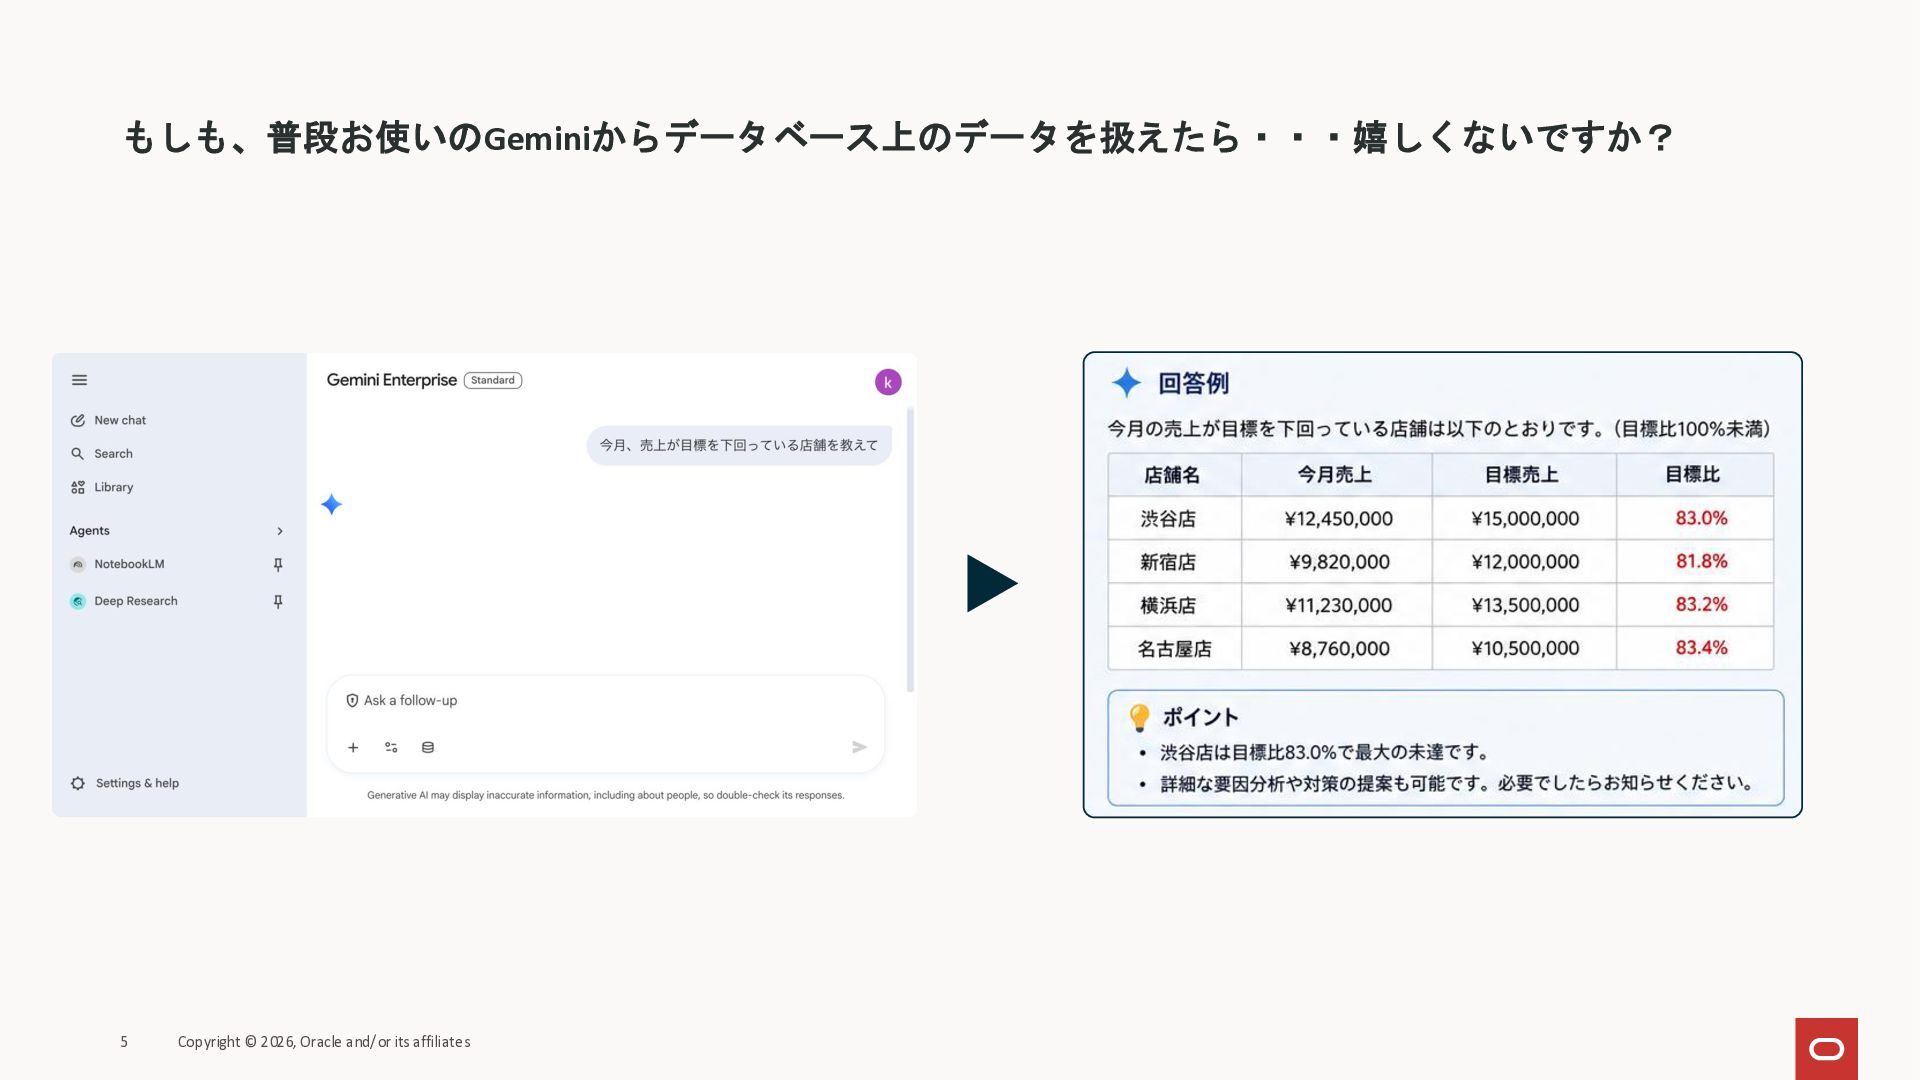The image size is (1920, 1080).
Task: Select the Search menu item
Action: tap(113, 454)
